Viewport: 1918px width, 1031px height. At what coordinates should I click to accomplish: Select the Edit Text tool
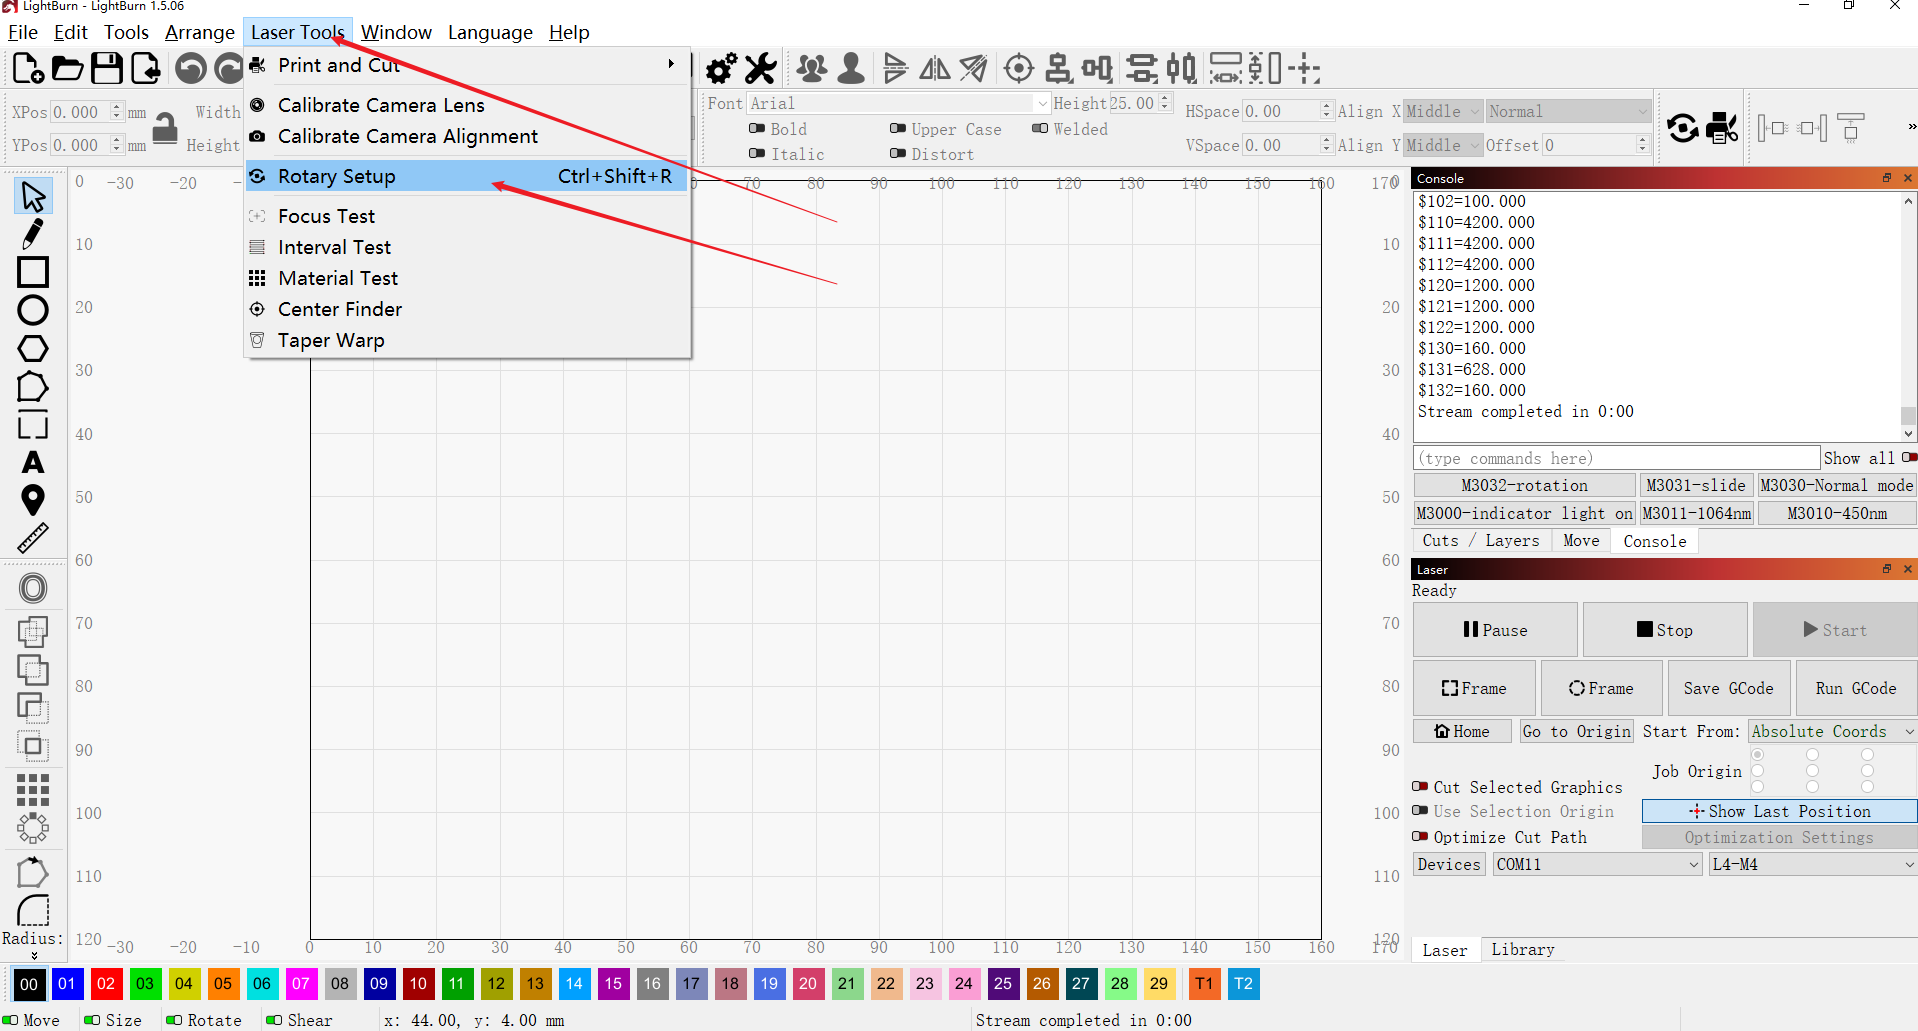click(x=33, y=462)
